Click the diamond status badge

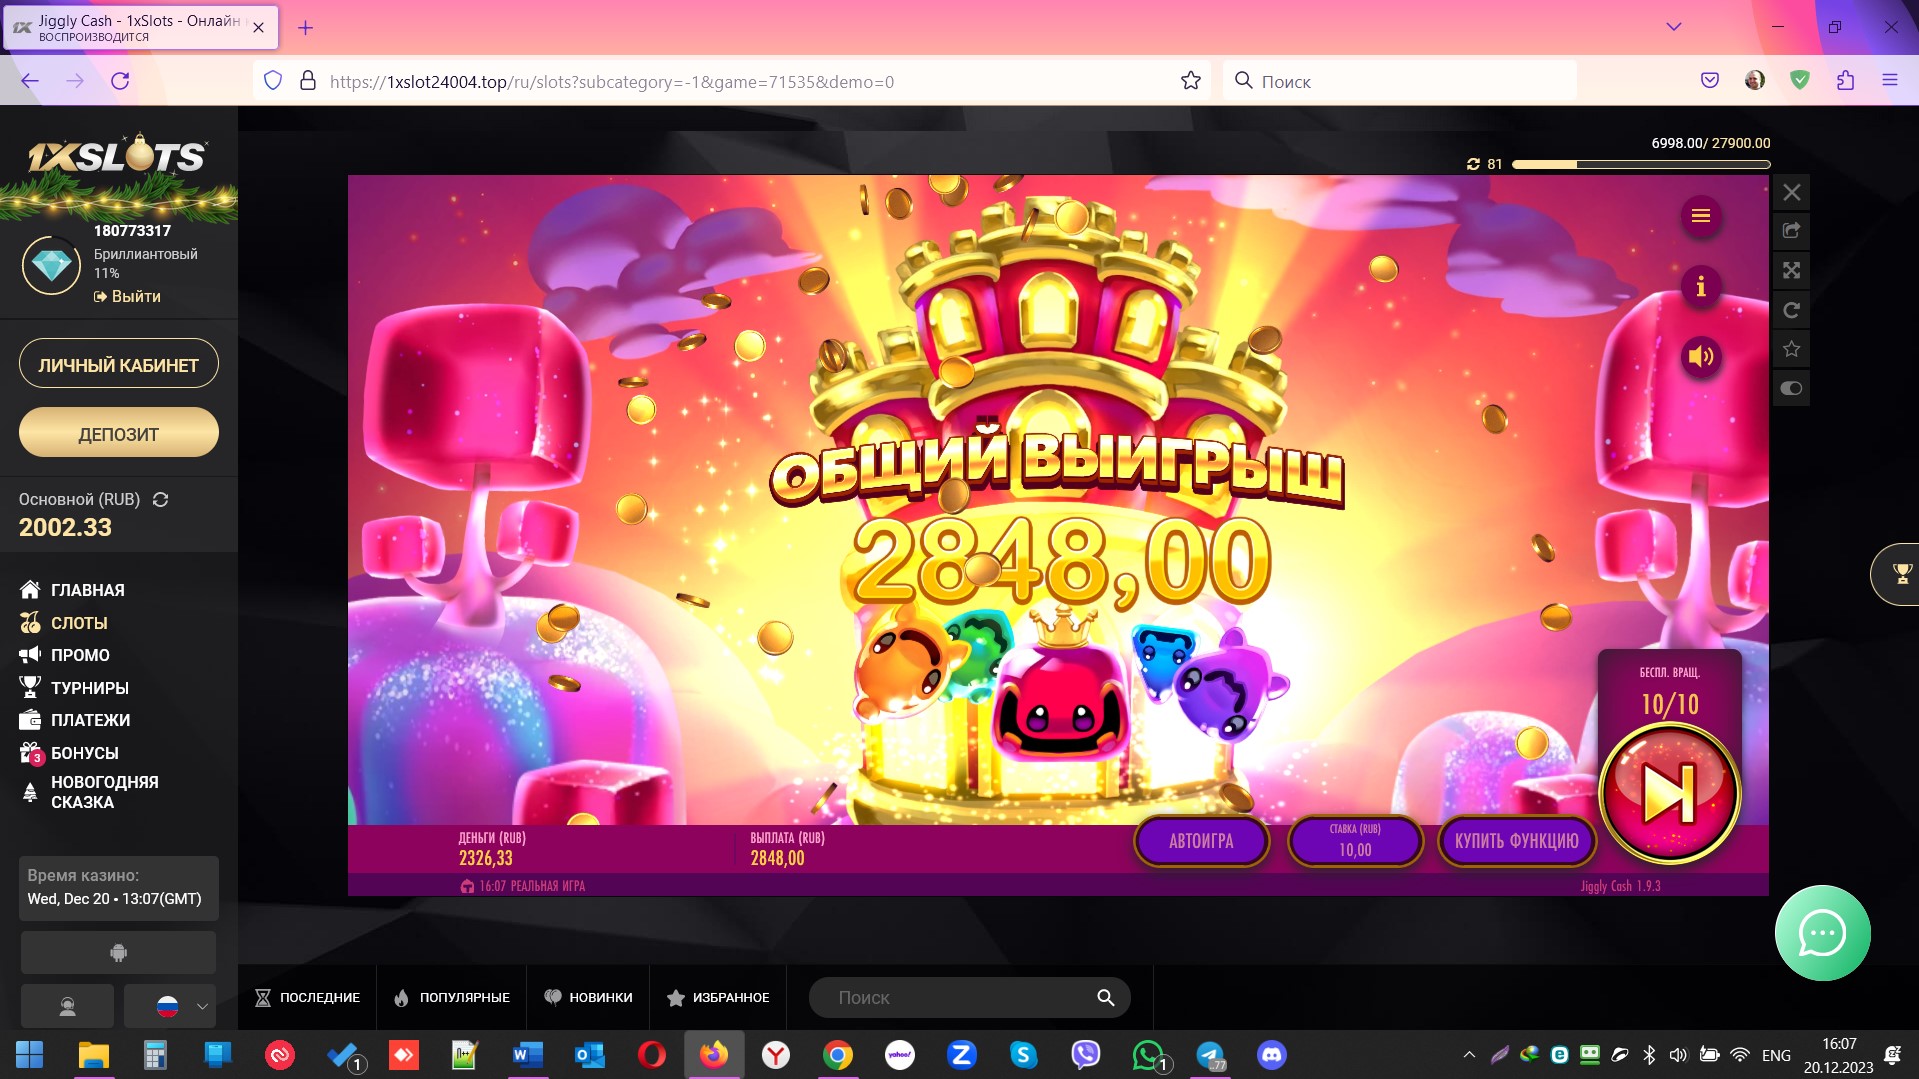click(51, 264)
